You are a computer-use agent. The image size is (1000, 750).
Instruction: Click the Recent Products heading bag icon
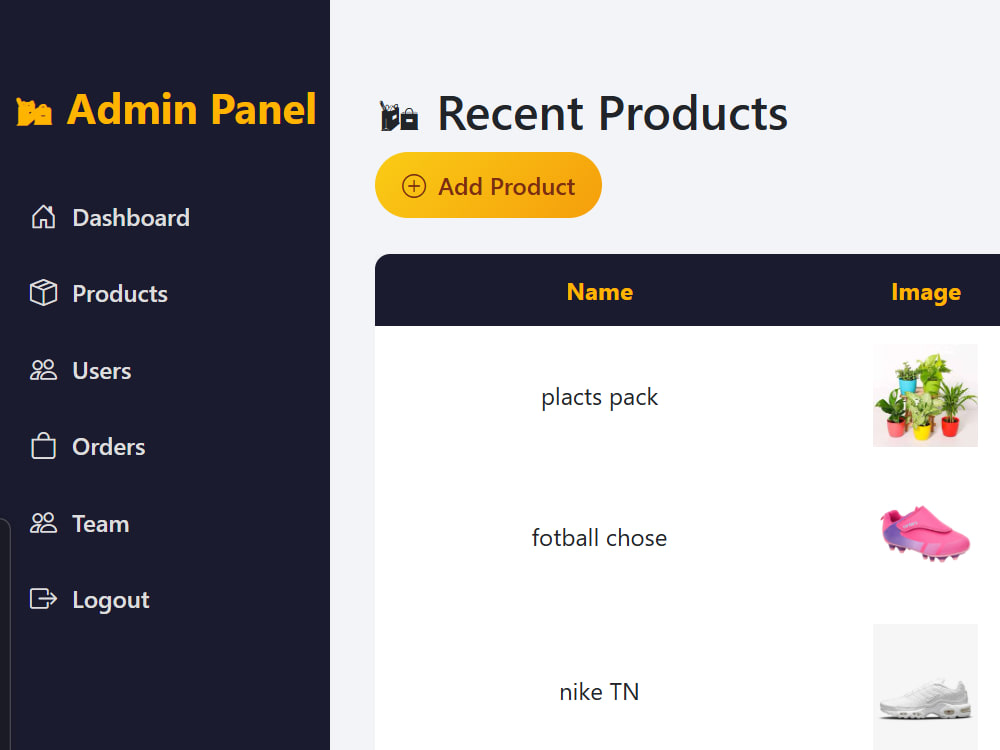click(399, 116)
